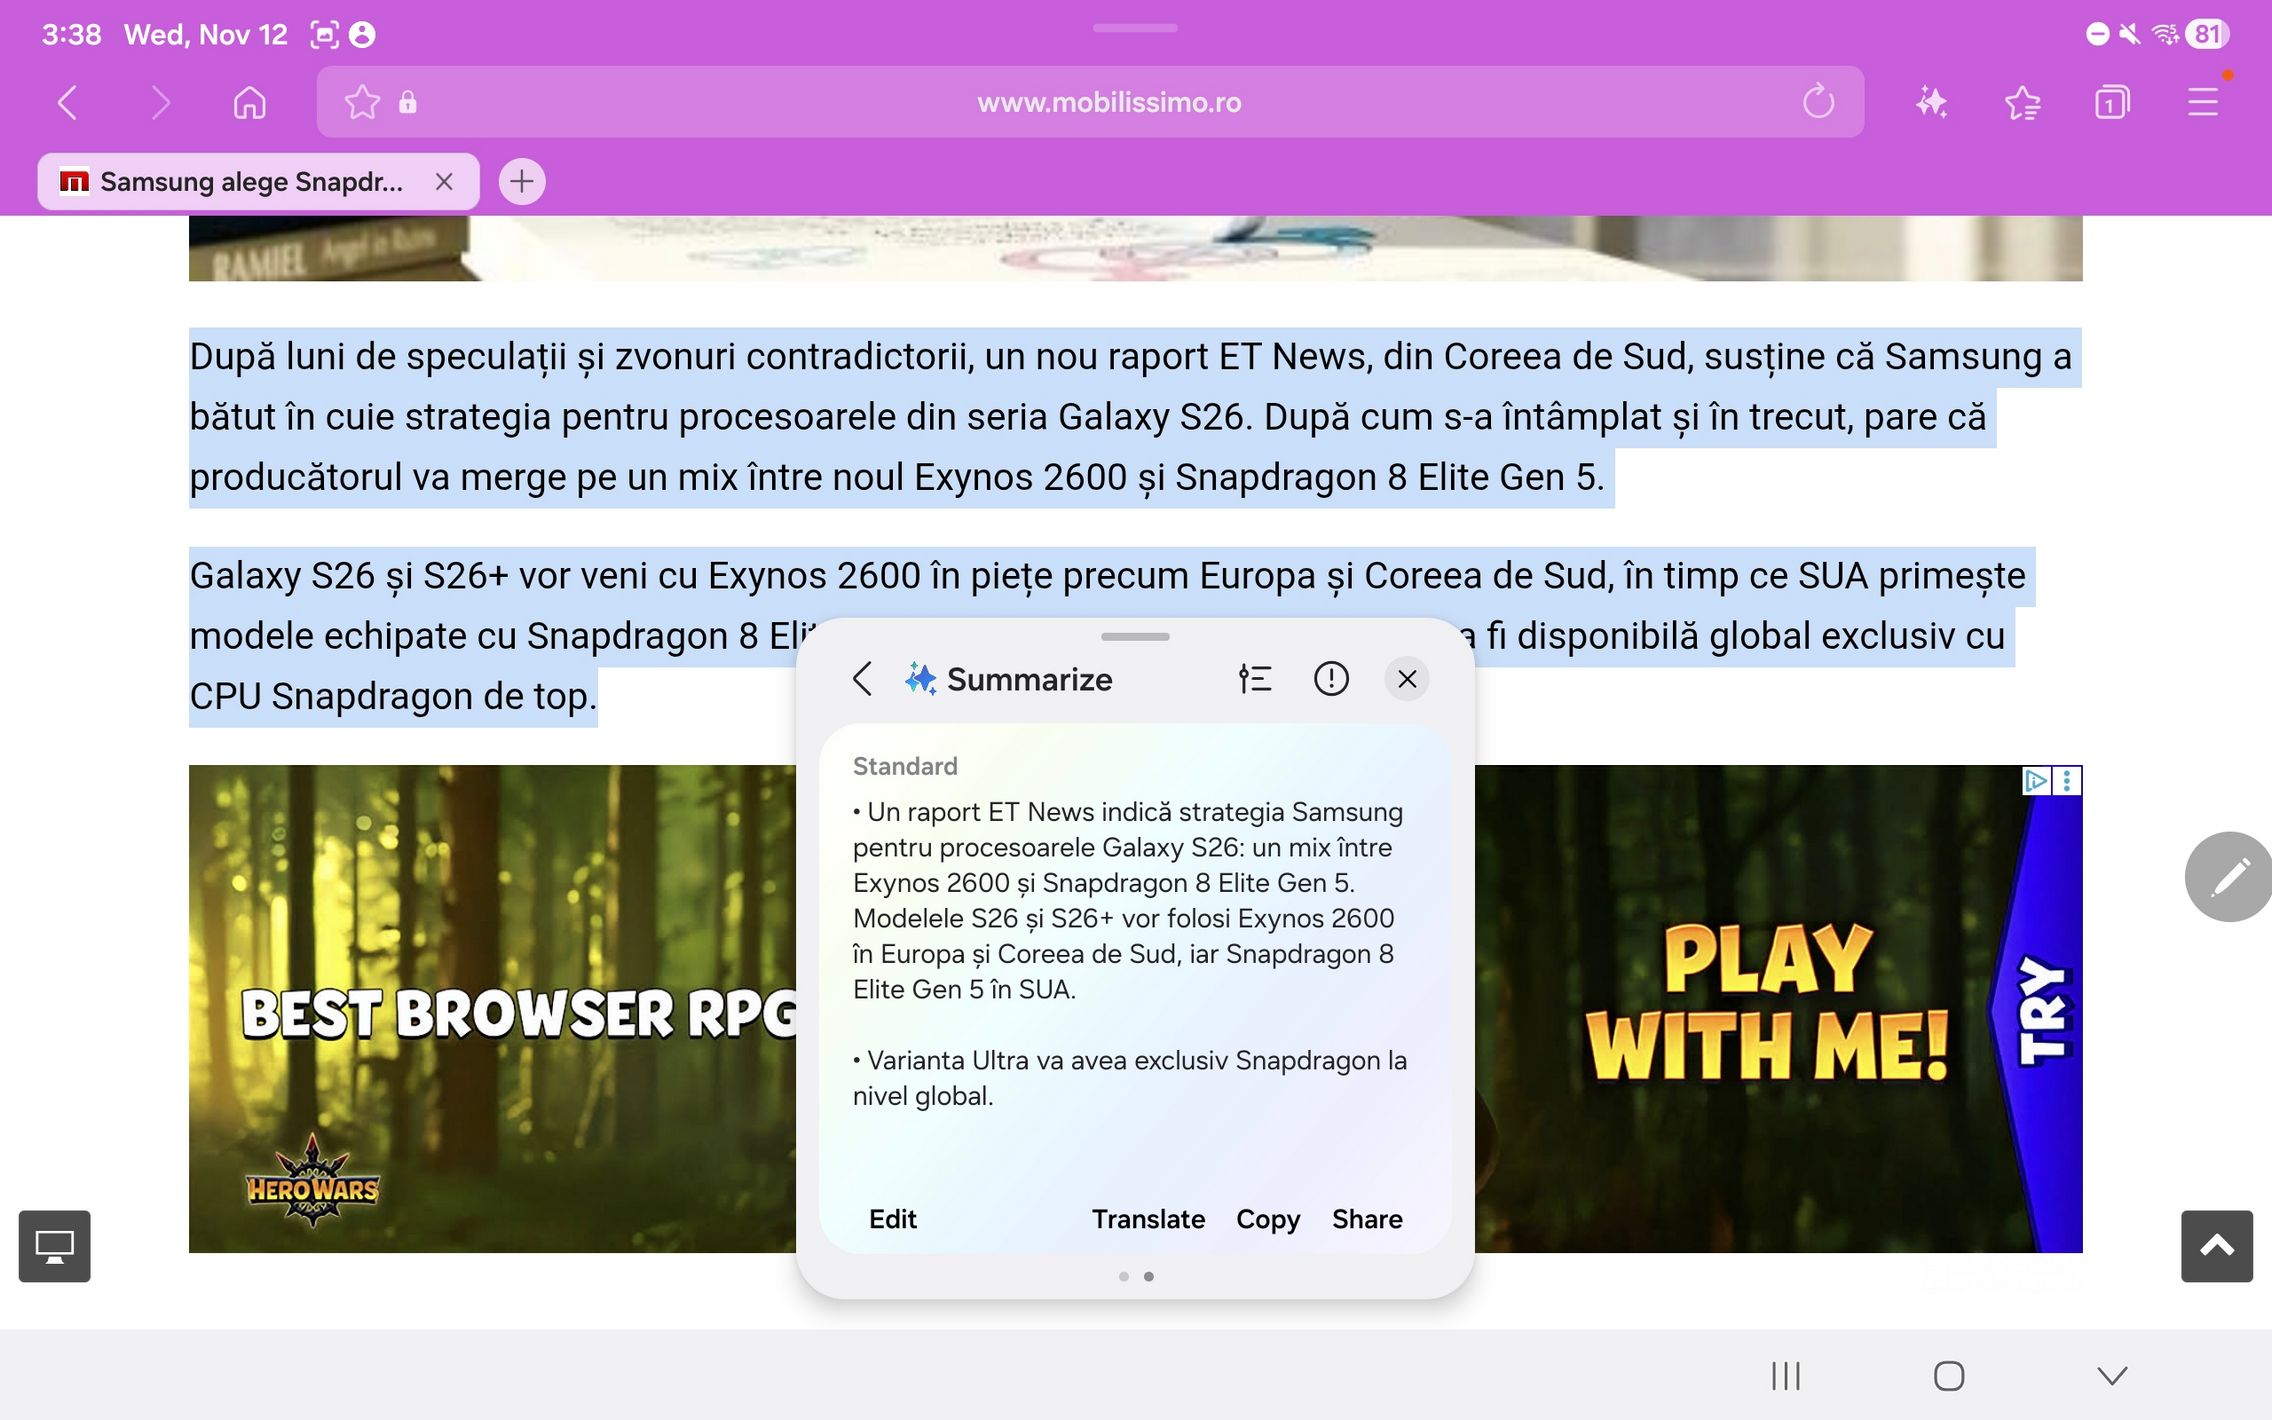Go to the browser home page
2272x1420 pixels.
249,102
